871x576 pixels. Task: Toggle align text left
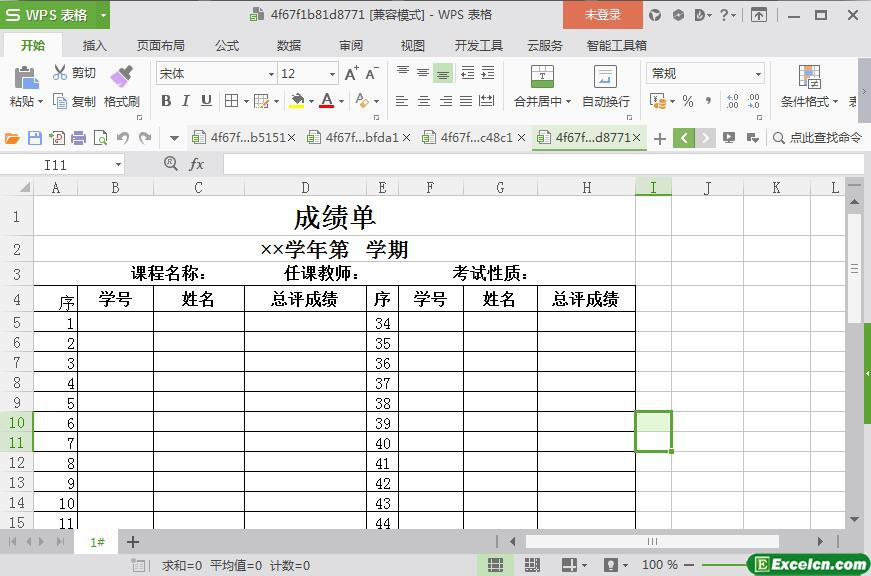coord(402,101)
